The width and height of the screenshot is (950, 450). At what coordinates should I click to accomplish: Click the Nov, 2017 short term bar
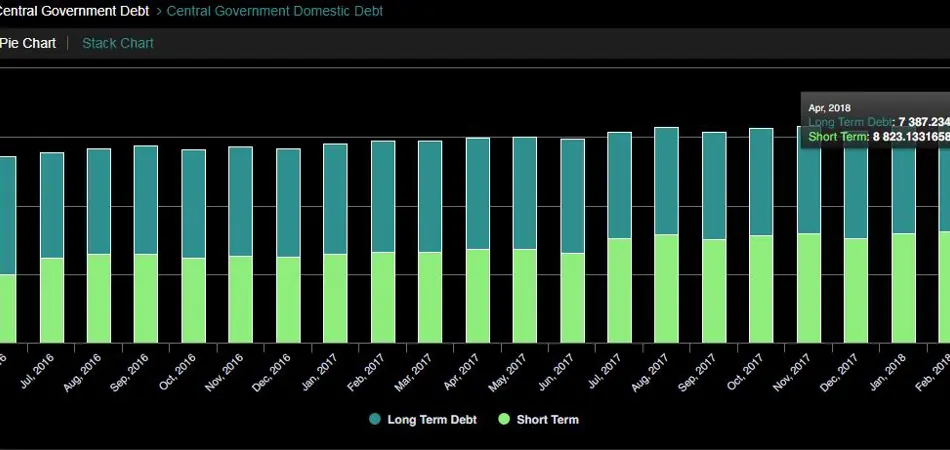809,288
